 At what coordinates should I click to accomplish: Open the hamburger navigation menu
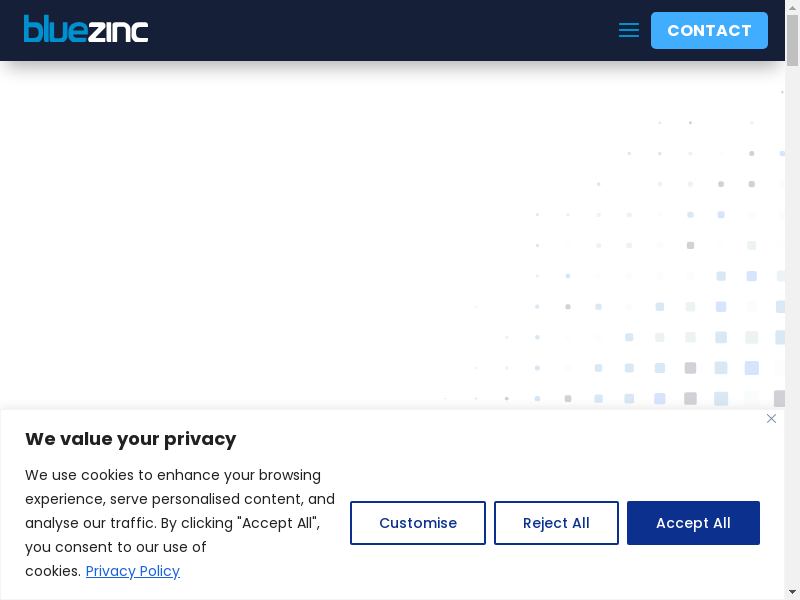(x=629, y=30)
